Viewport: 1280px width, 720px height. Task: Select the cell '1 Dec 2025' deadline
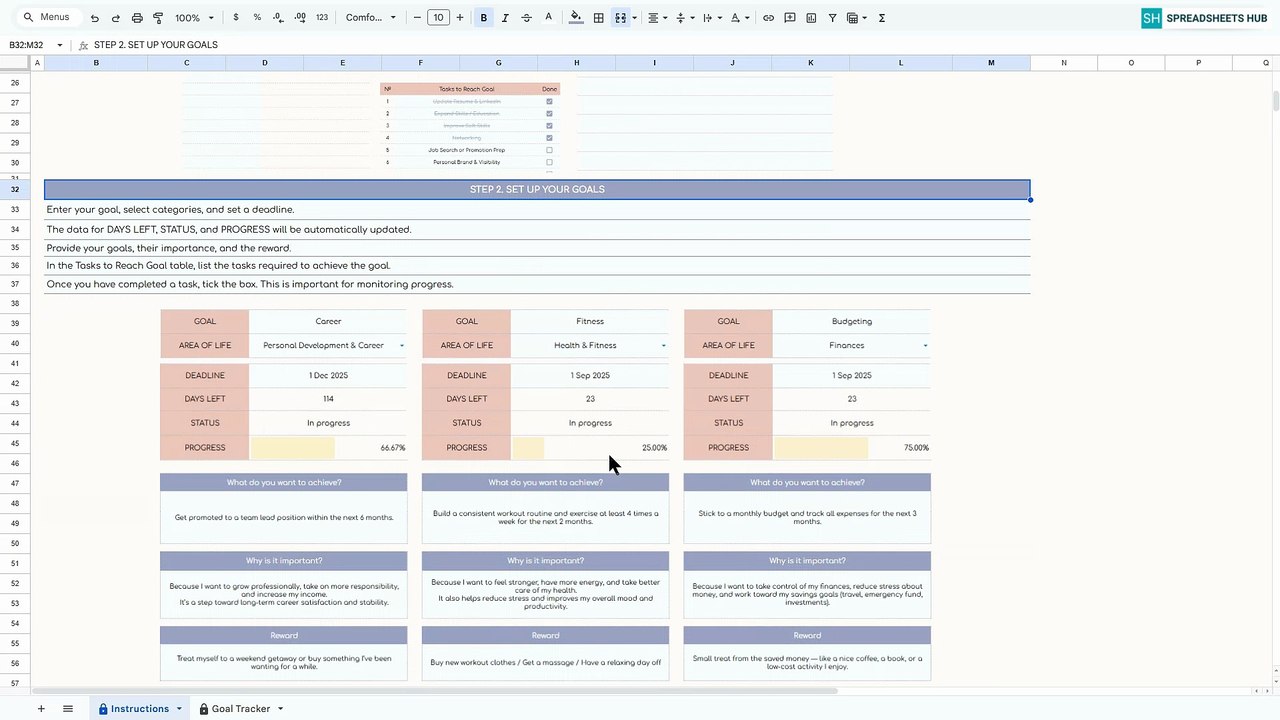click(x=328, y=376)
